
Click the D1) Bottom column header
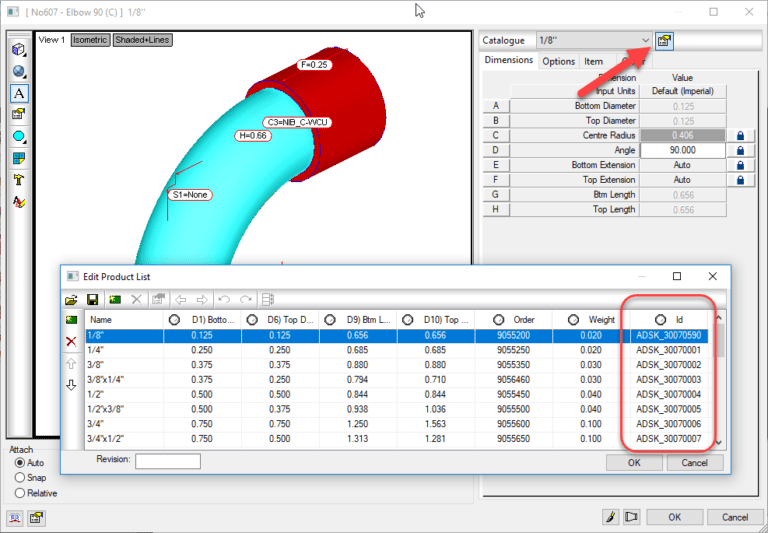pos(202,320)
